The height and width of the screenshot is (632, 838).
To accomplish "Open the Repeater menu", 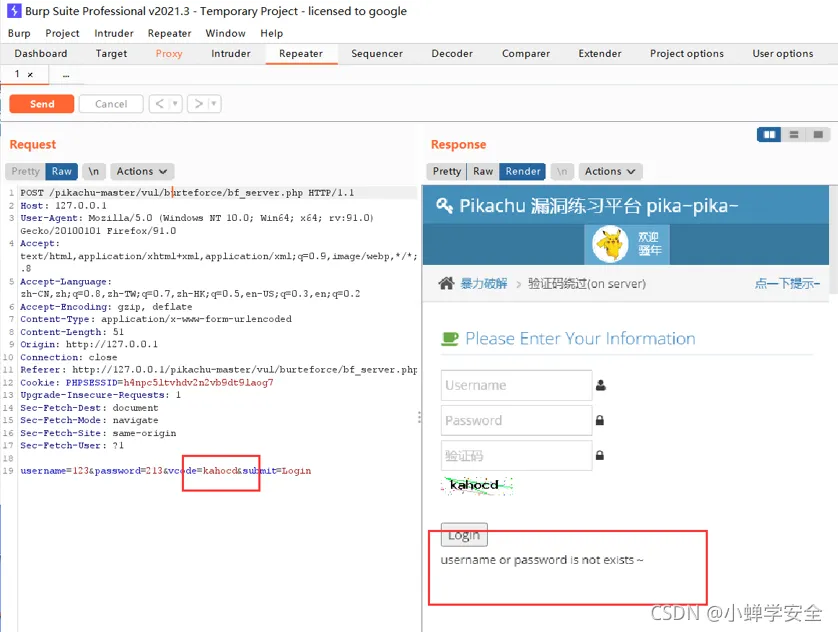I will coord(169,33).
